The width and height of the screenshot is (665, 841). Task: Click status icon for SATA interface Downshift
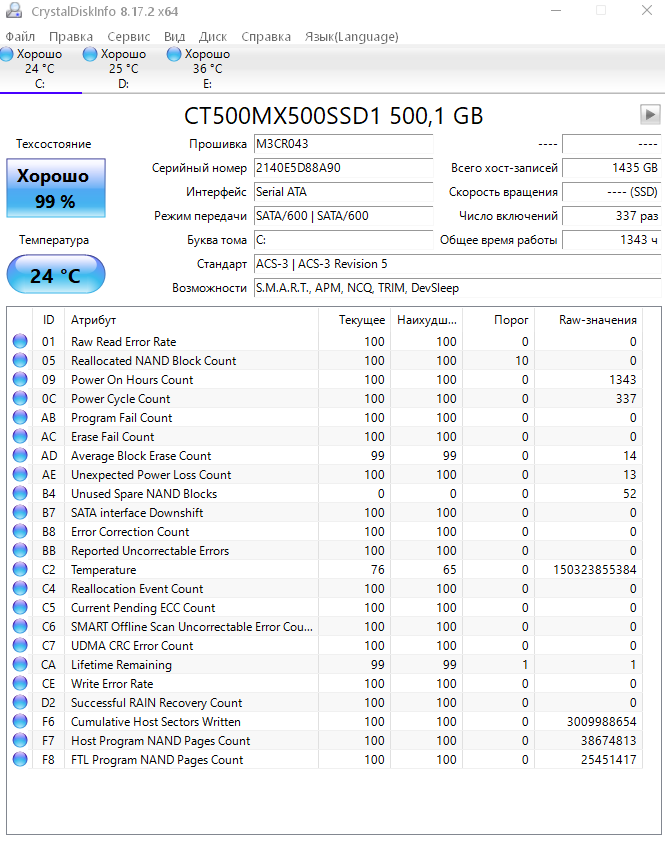tap(20, 512)
